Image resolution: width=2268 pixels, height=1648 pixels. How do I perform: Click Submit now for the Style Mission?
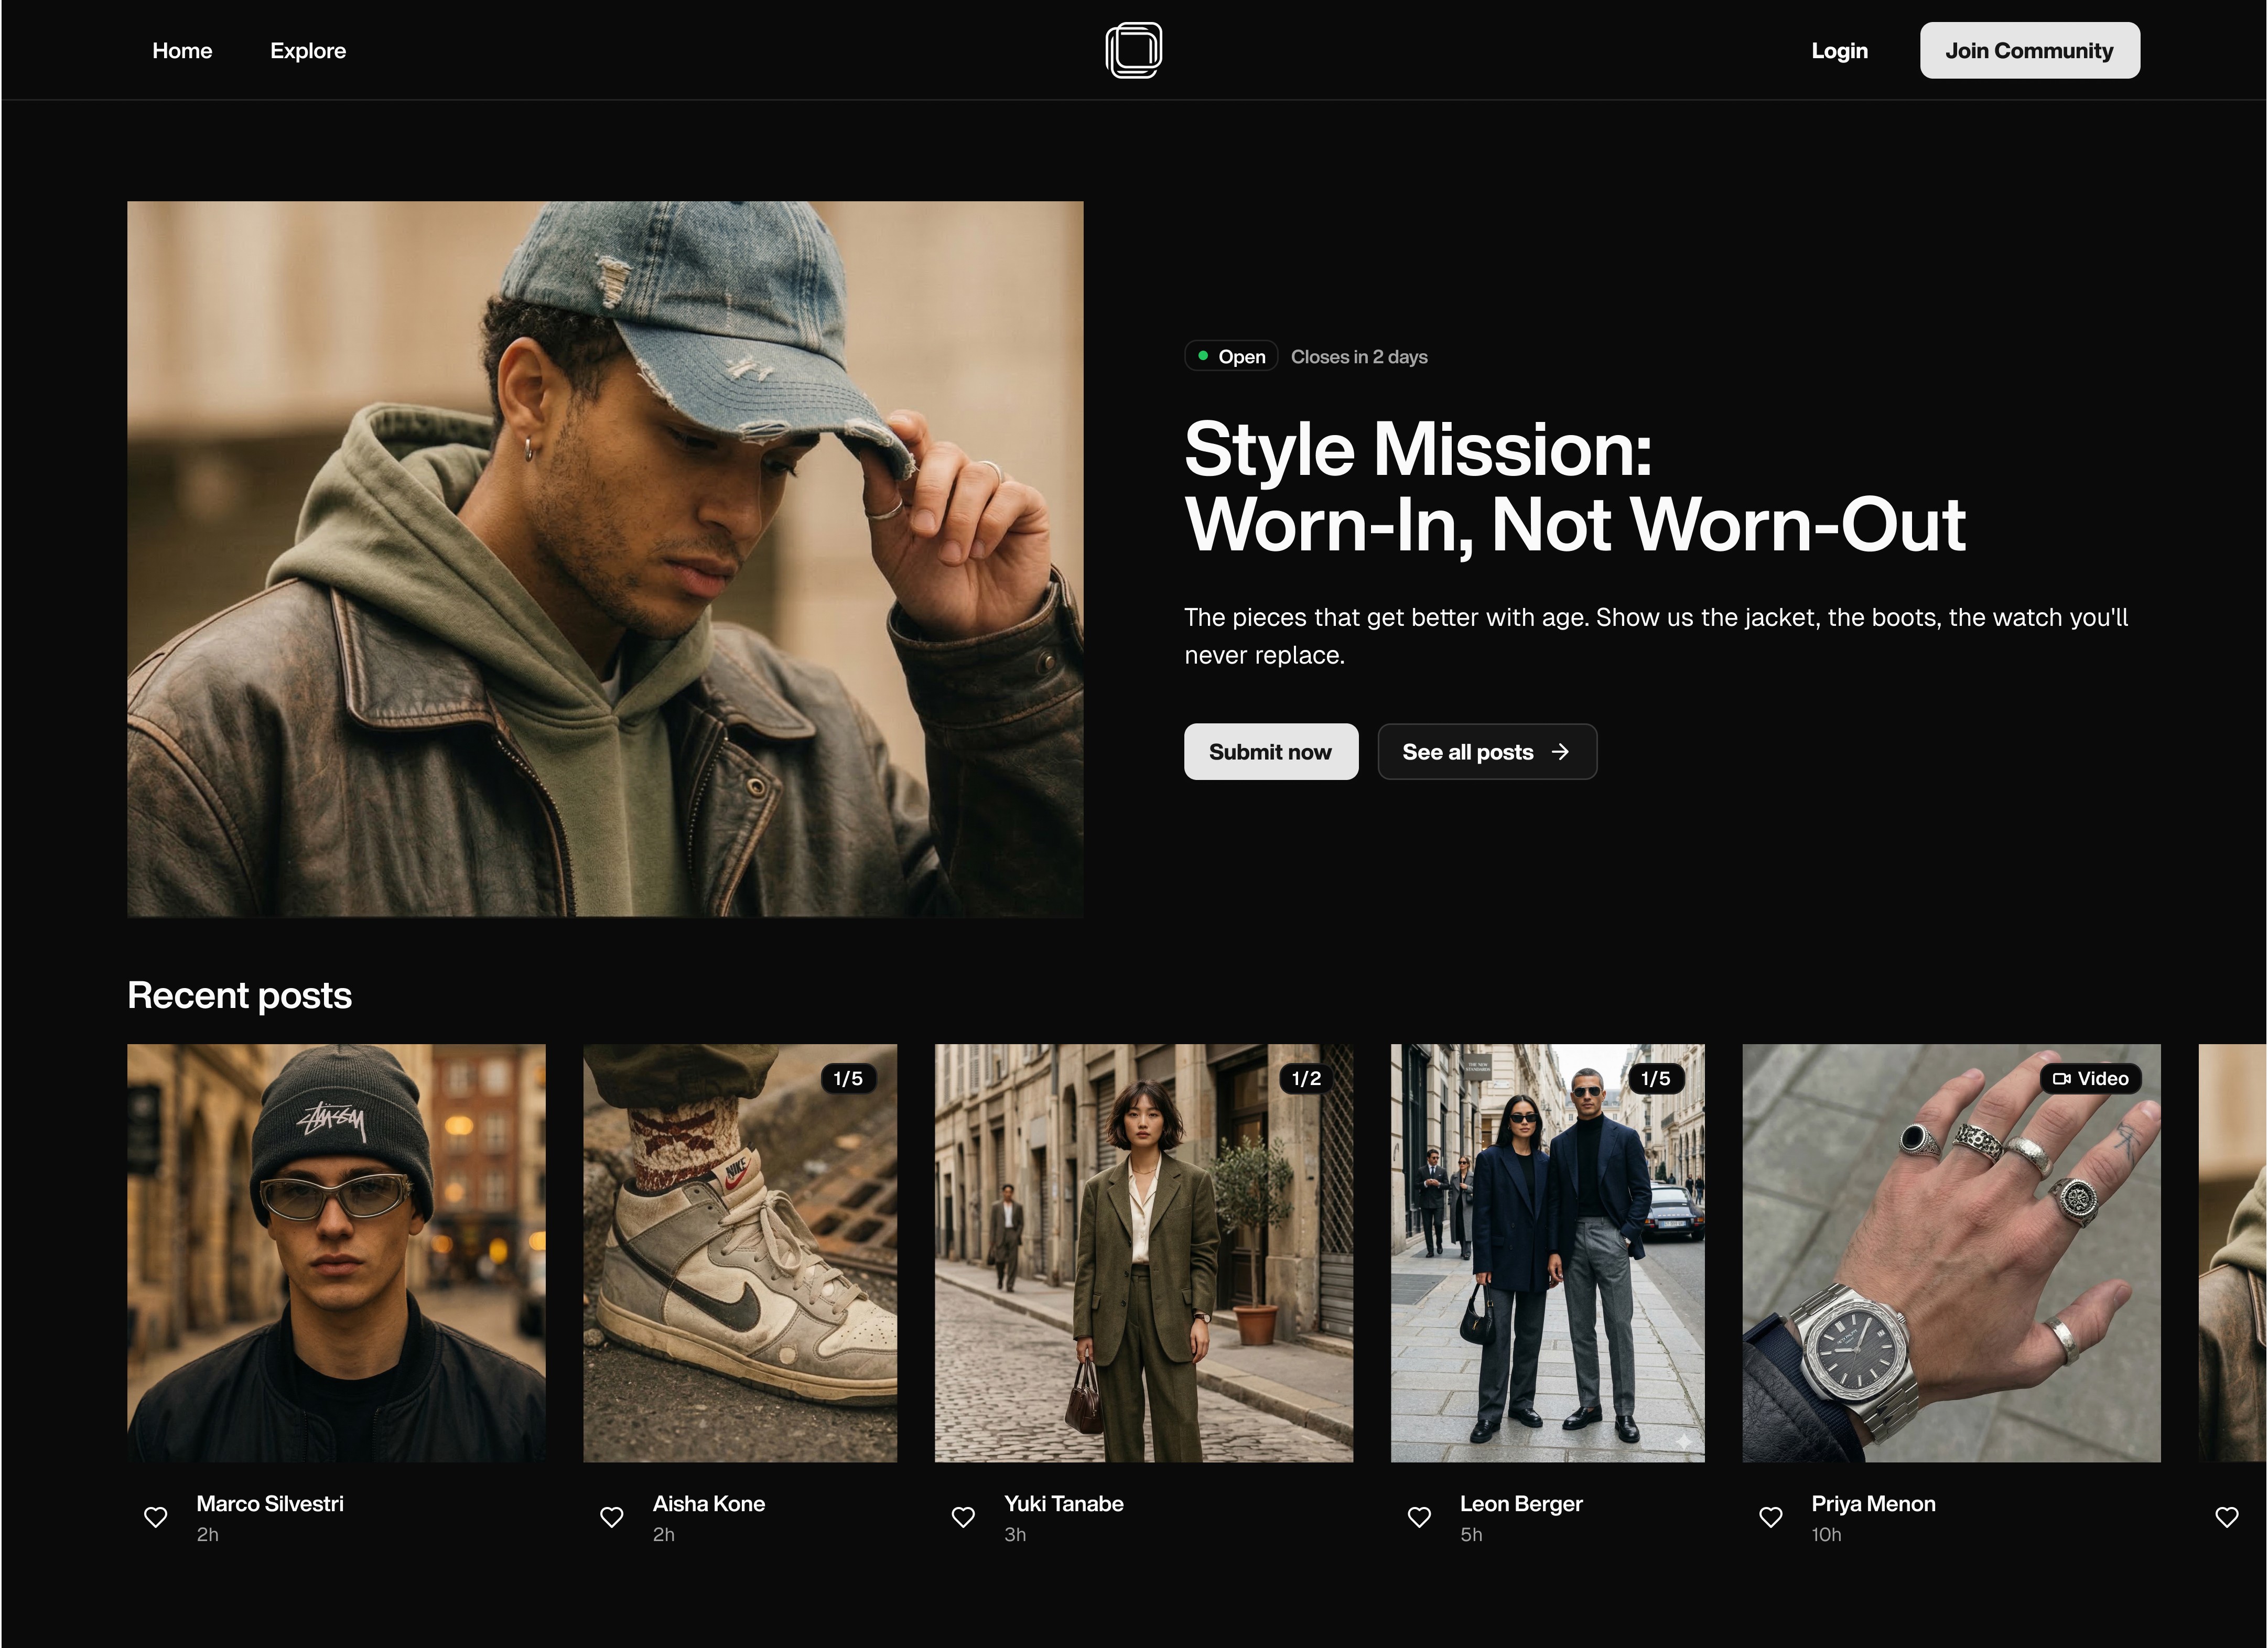pos(1271,751)
